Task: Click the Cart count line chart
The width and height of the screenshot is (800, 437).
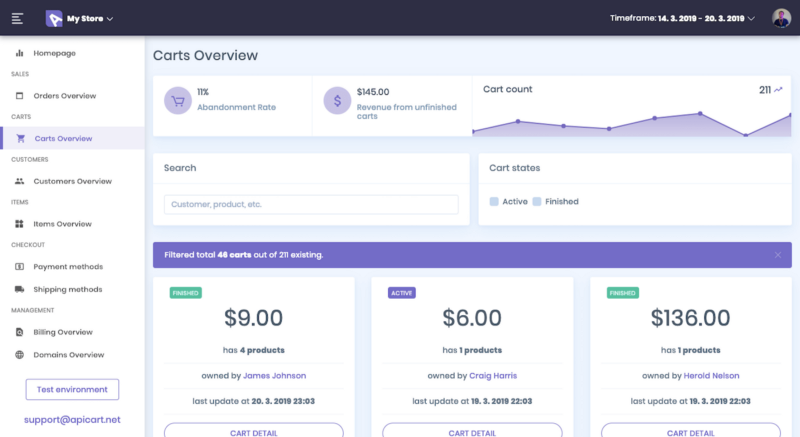Action: pyautogui.click(x=632, y=123)
